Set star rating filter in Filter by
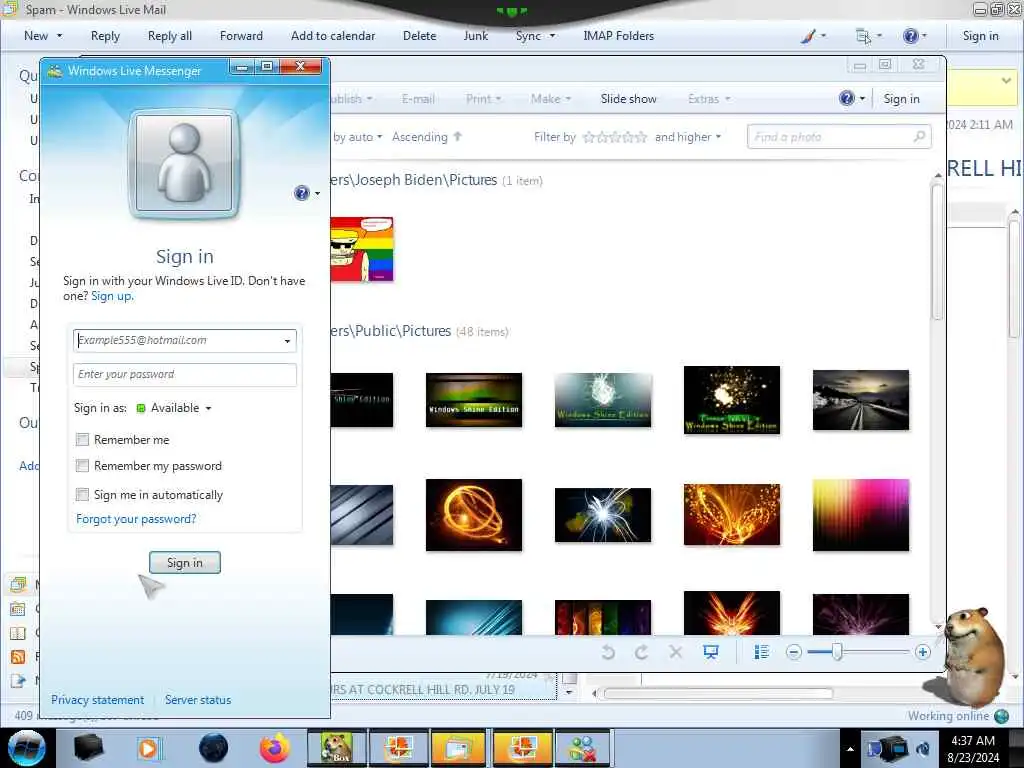The height and width of the screenshot is (768, 1024). tap(615, 136)
